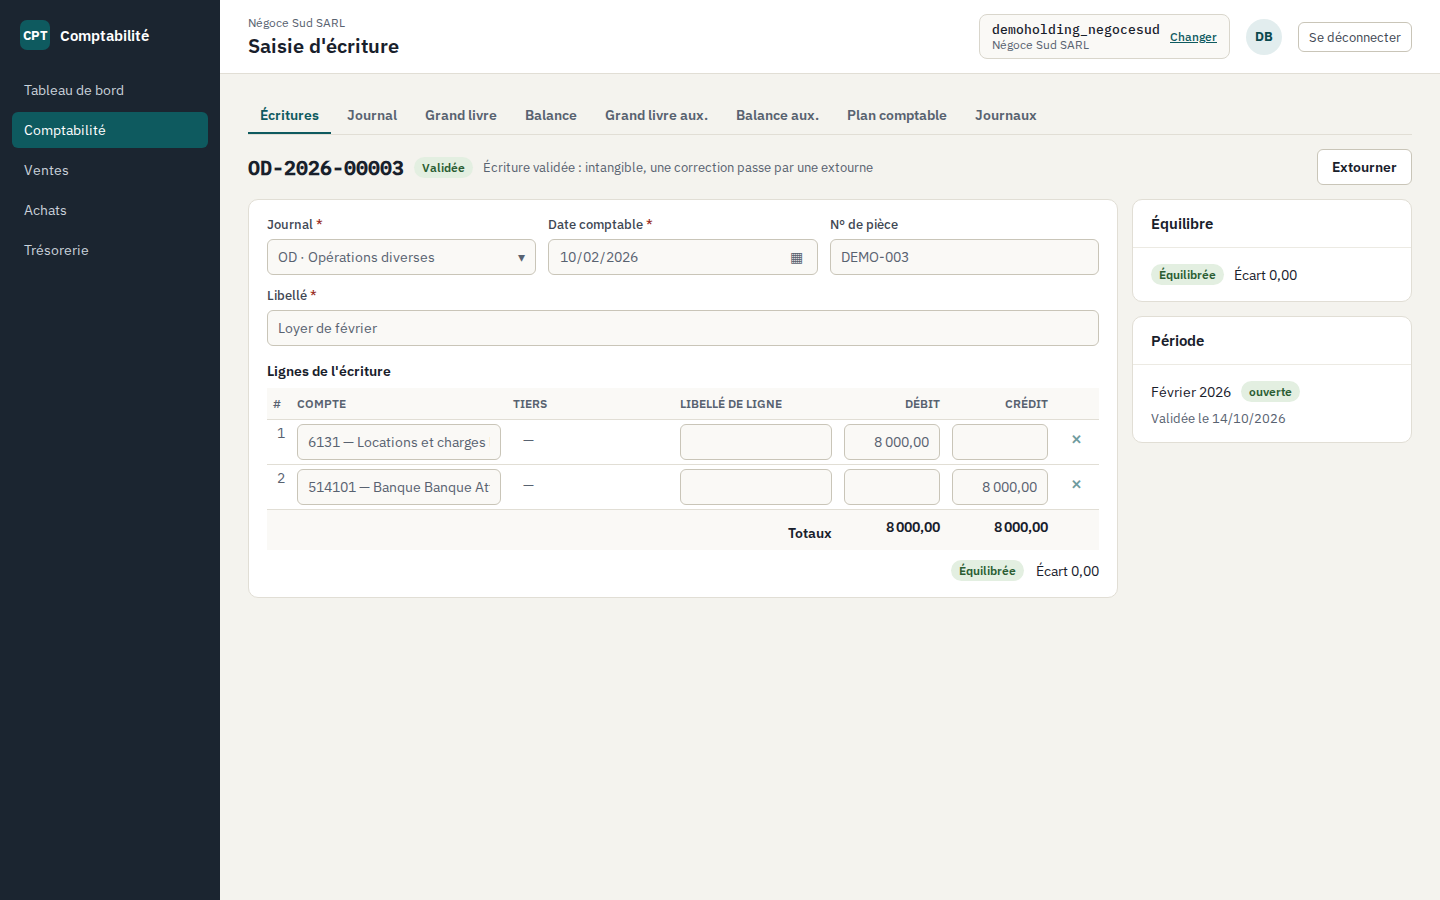The image size is (1440, 900).
Task: Click the 514101 Banque account field
Action: pos(399,487)
